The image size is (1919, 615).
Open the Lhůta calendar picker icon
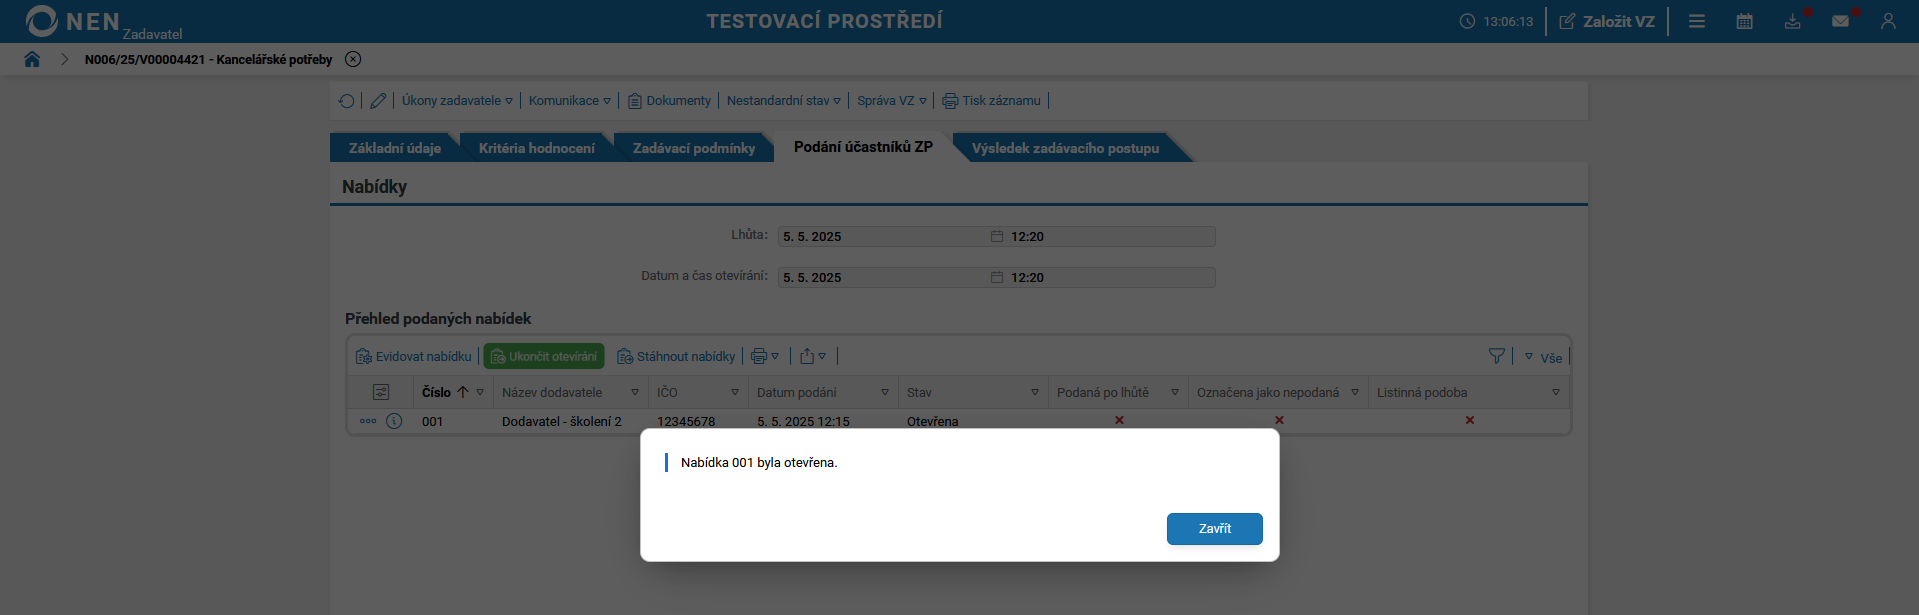tap(997, 237)
